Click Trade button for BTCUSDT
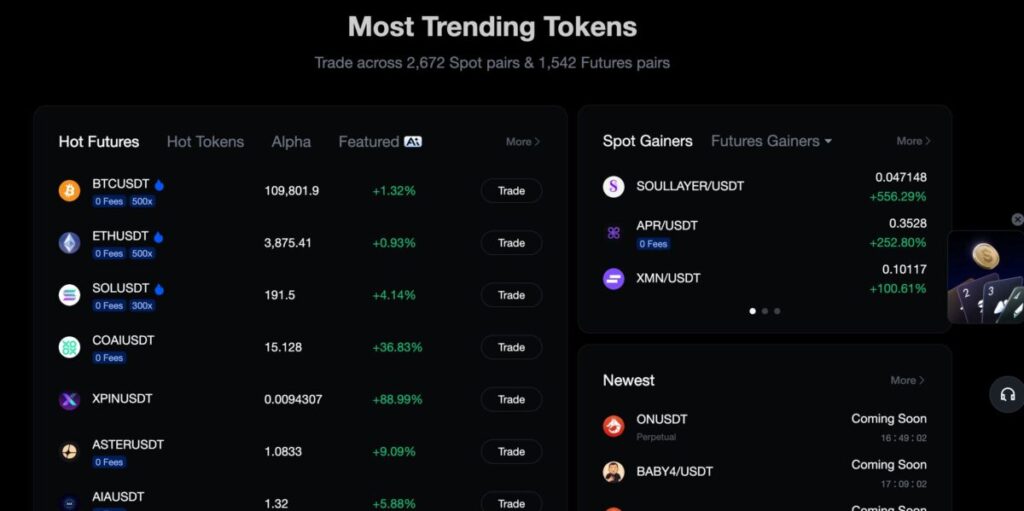This screenshot has height=511, width=1024. [x=511, y=191]
